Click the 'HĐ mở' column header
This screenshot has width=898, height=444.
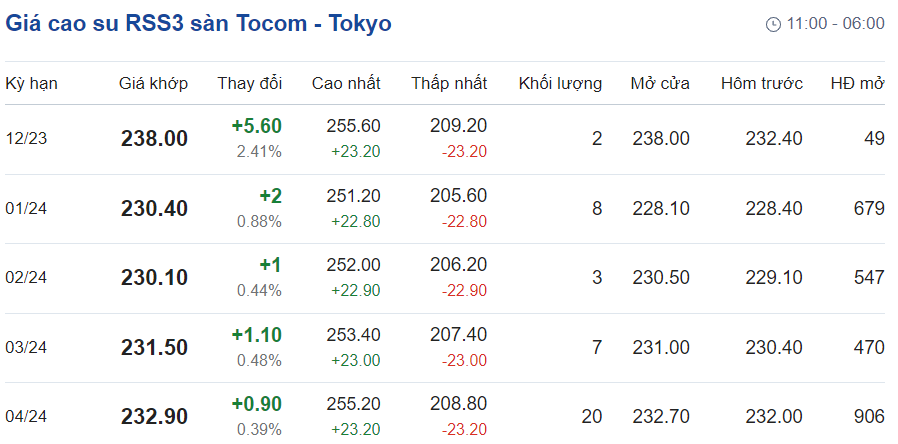857,83
